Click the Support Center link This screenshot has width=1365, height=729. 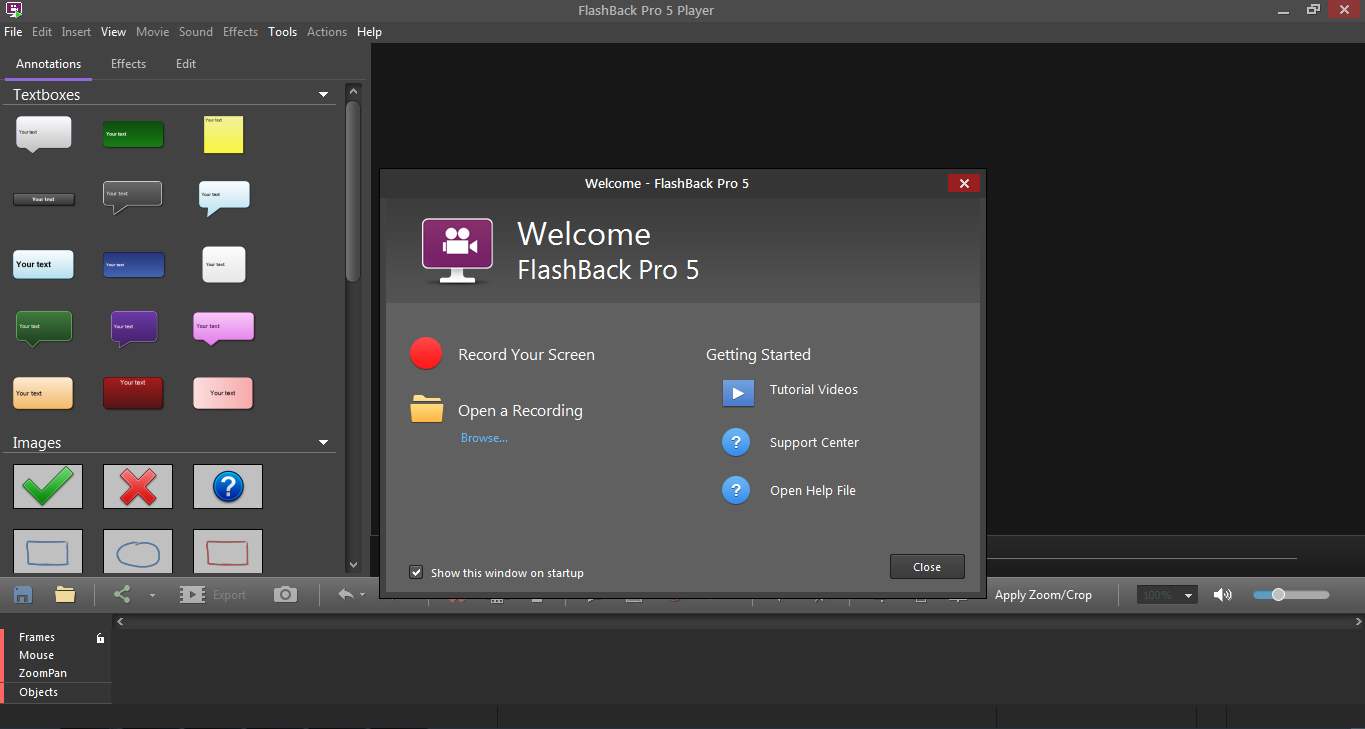click(814, 443)
